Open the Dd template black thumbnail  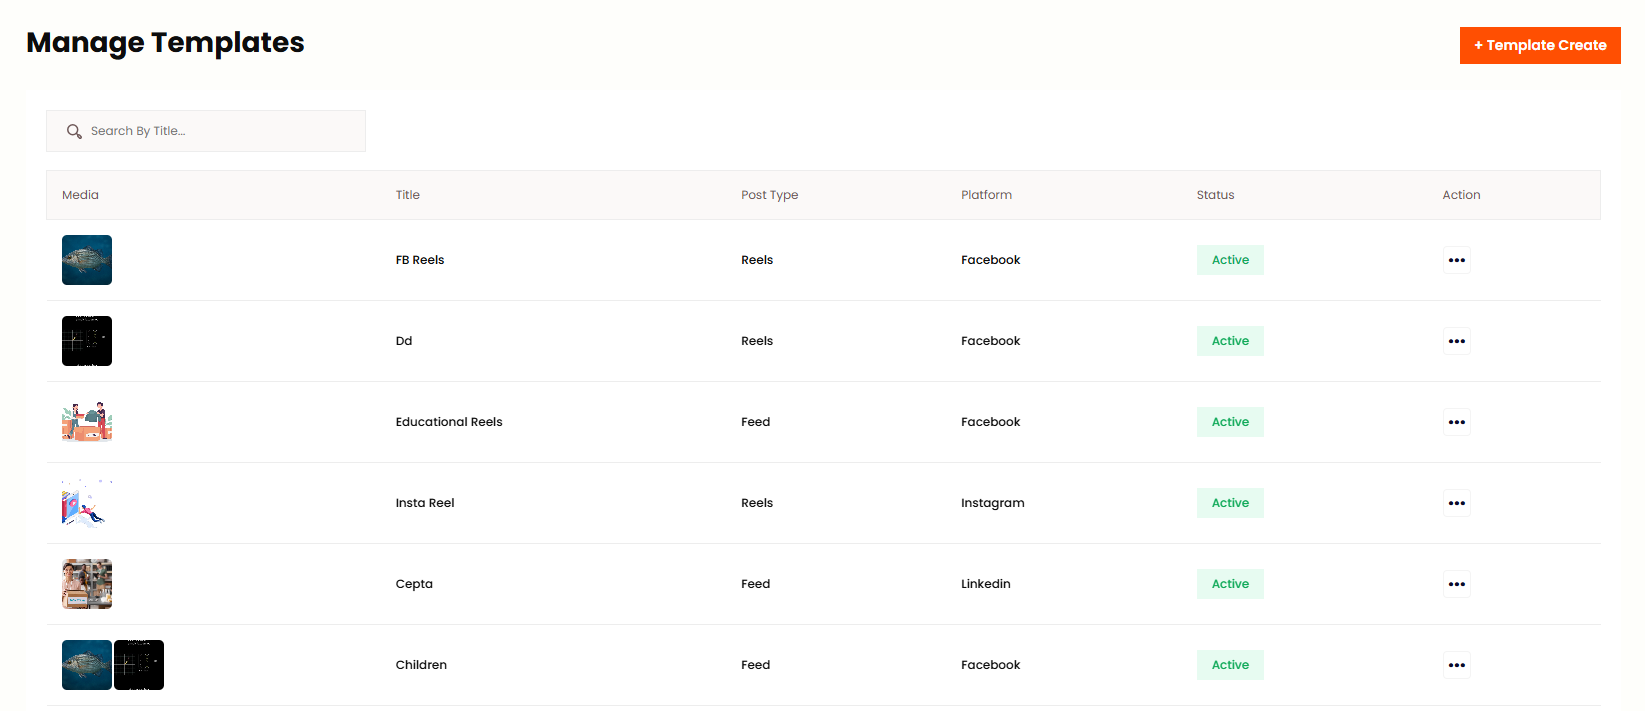click(87, 341)
